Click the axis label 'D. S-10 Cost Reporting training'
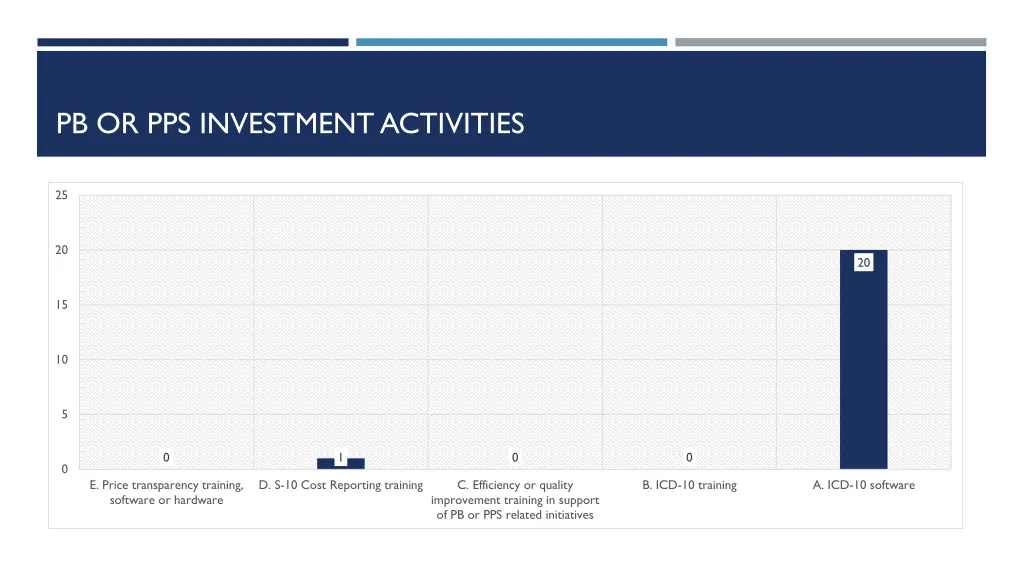The image size is (1024, 576). (341, 485)
